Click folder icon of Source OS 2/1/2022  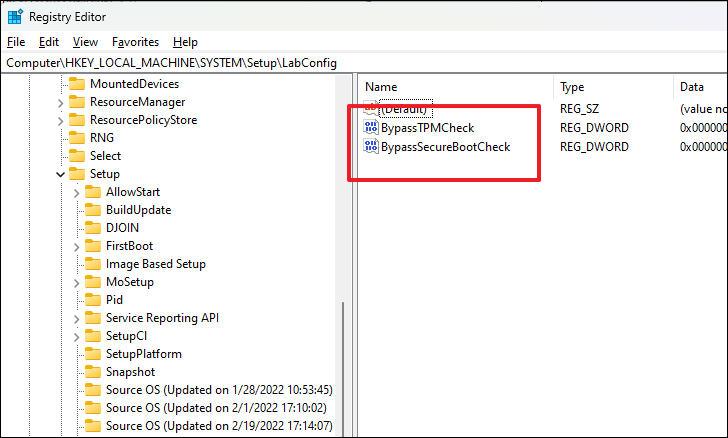point(93,408)
